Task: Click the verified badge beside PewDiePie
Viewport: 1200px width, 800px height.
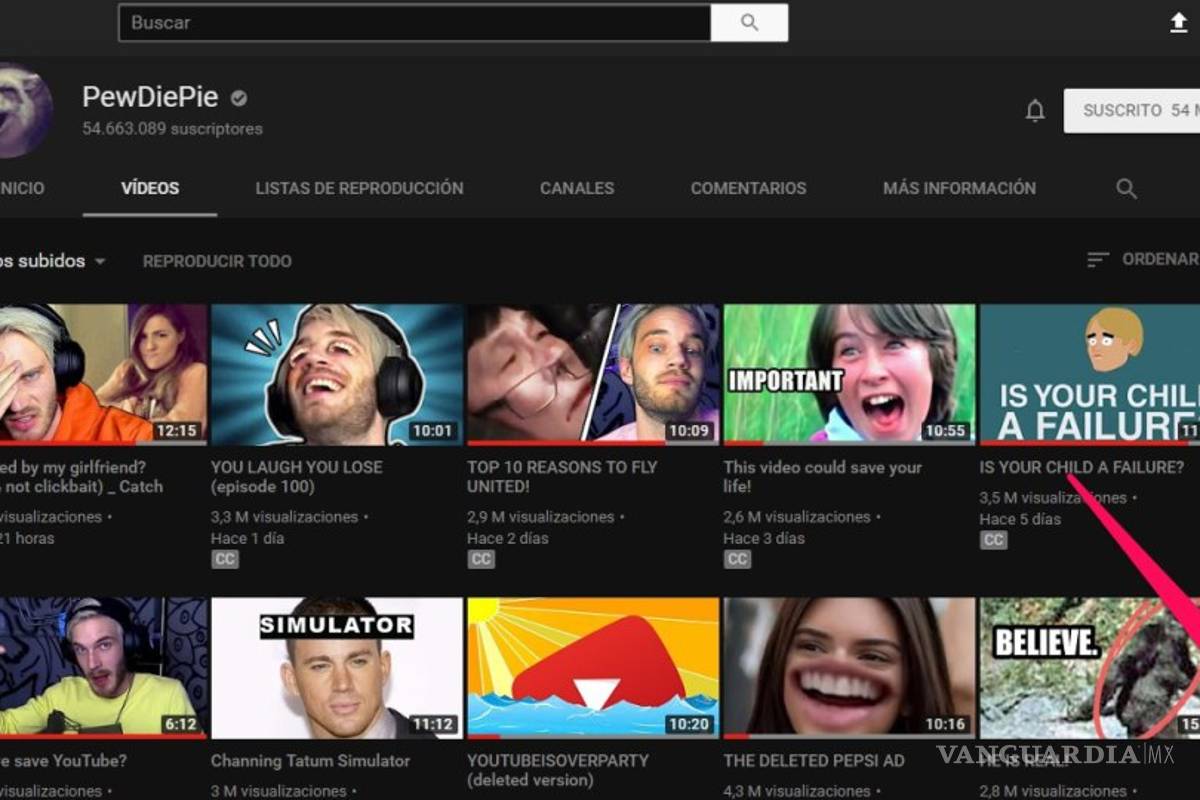Action: [x=239, y=98]
